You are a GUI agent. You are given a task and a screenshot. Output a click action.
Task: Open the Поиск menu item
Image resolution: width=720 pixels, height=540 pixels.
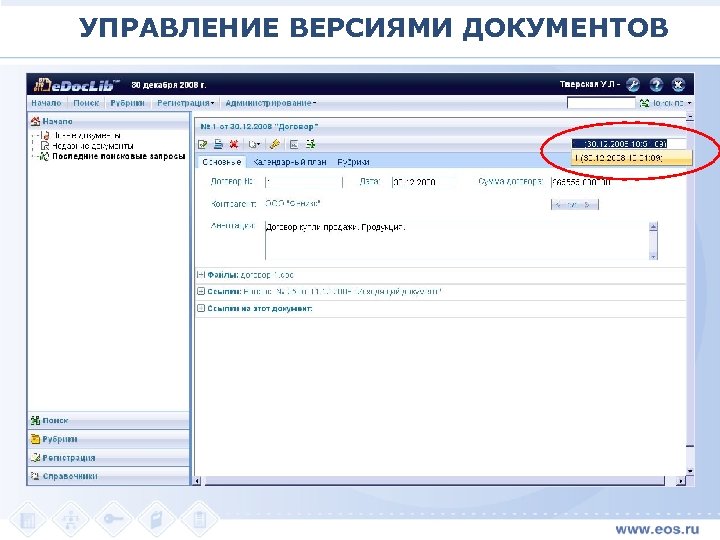click(86, 103)
